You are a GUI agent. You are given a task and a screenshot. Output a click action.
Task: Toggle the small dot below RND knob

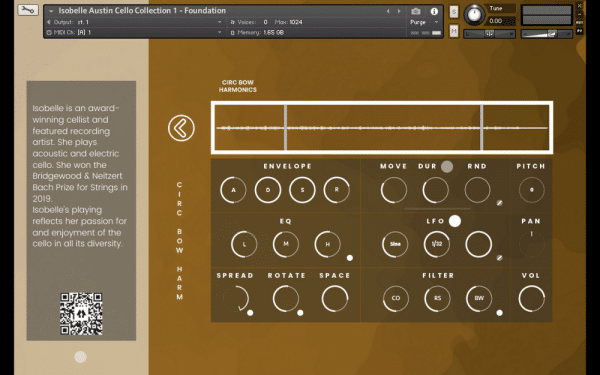tap(499, 203)
